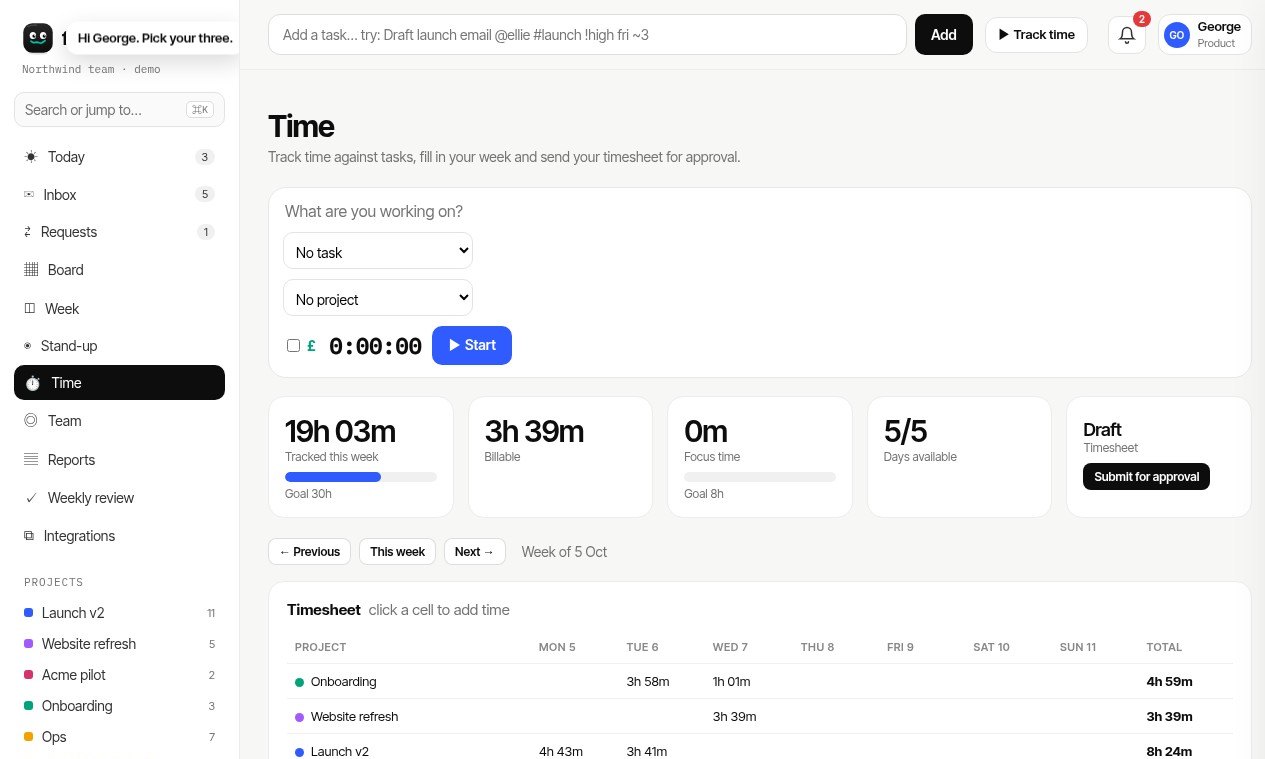Screen dimensions: 1265x759
Task: Open the Week view
Action: click(119, 309)
